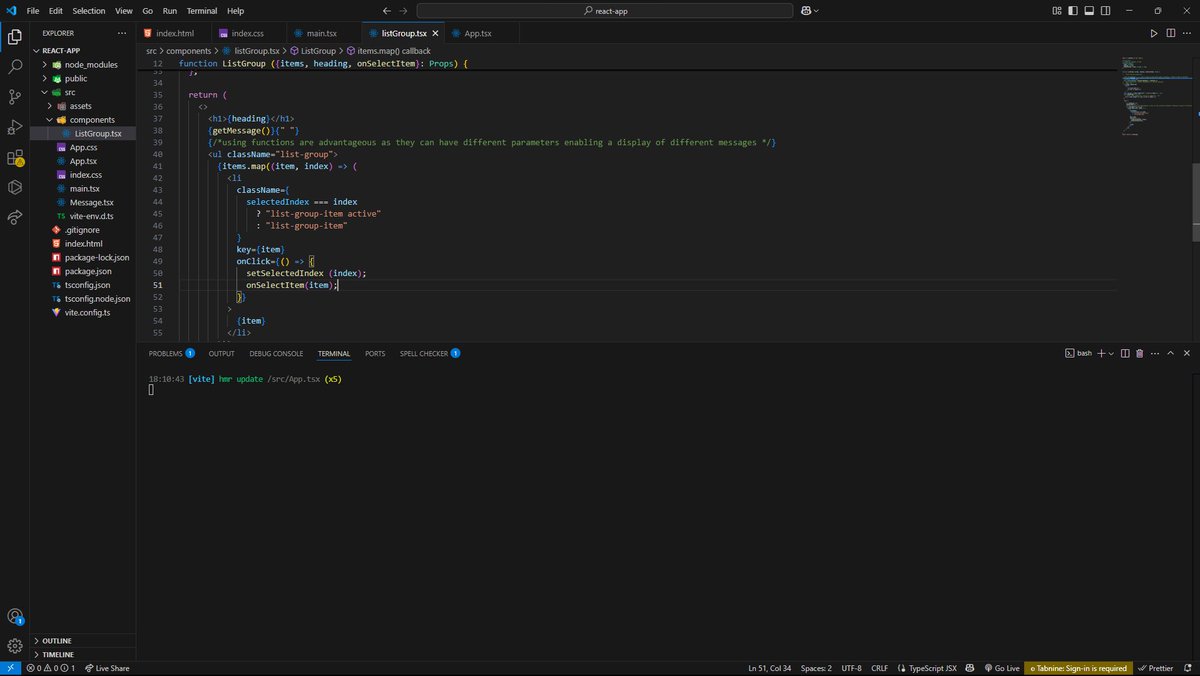
Task: Go back with the left arrow
Action: (387, 10)
